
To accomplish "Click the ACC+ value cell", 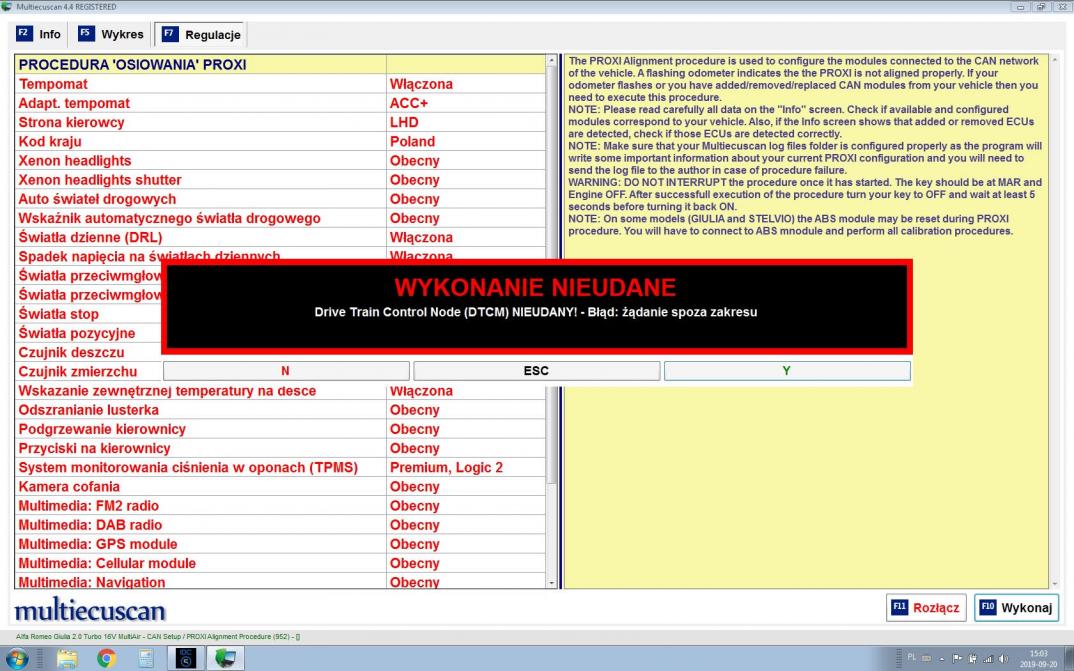I will [x=466, y=103].
